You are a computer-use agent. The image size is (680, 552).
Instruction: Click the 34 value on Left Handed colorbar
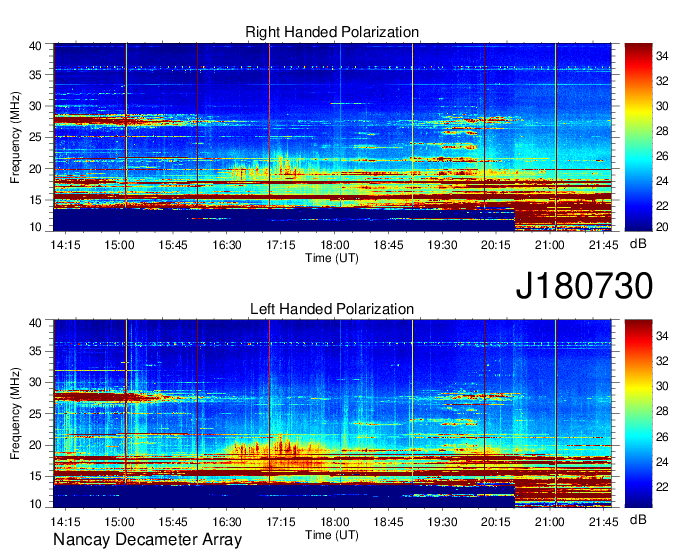click(662, 336)
